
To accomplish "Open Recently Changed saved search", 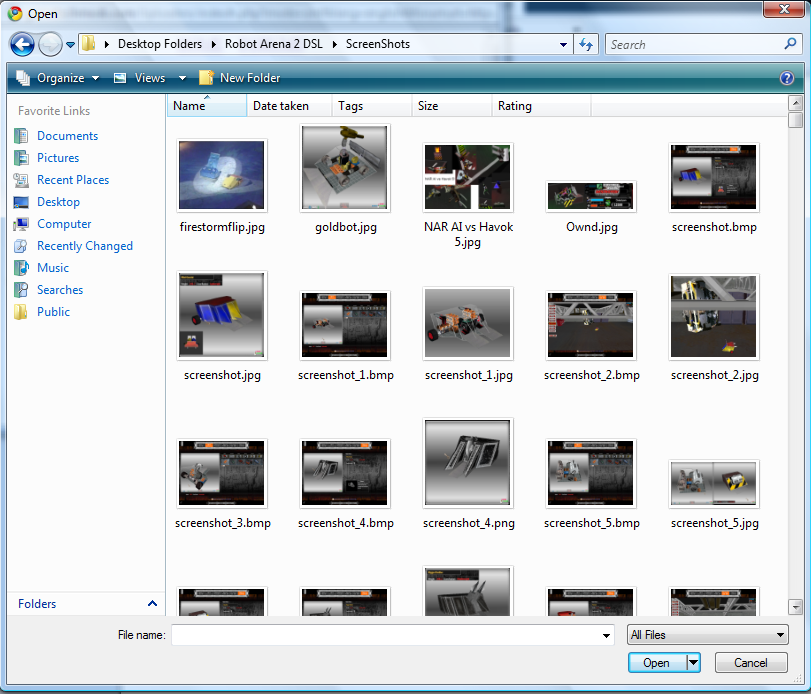I will pos(85,246).
